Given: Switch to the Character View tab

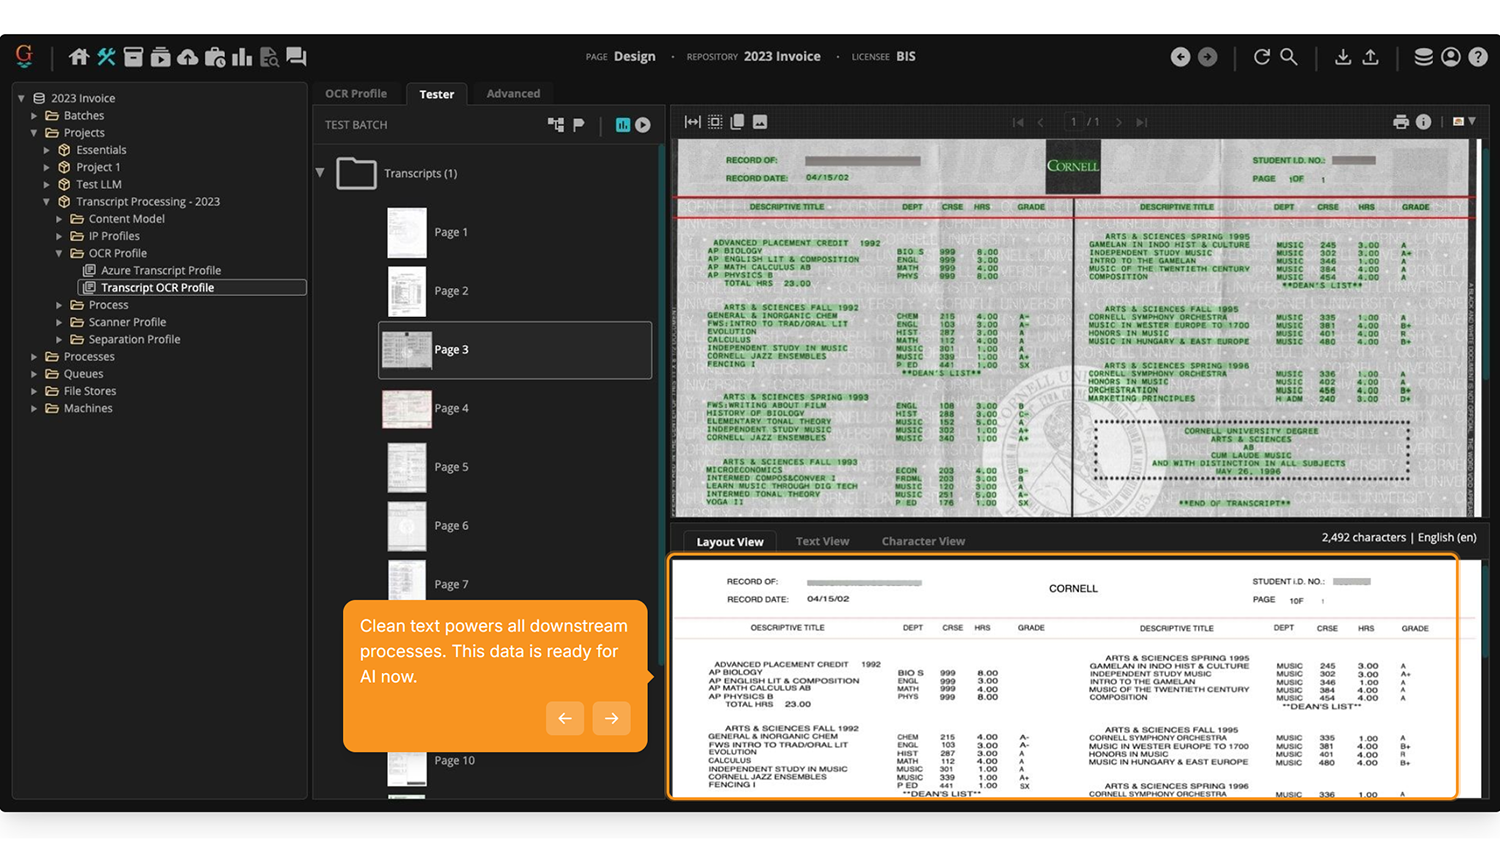Looking at the screenshot, I should pos(923,541).
